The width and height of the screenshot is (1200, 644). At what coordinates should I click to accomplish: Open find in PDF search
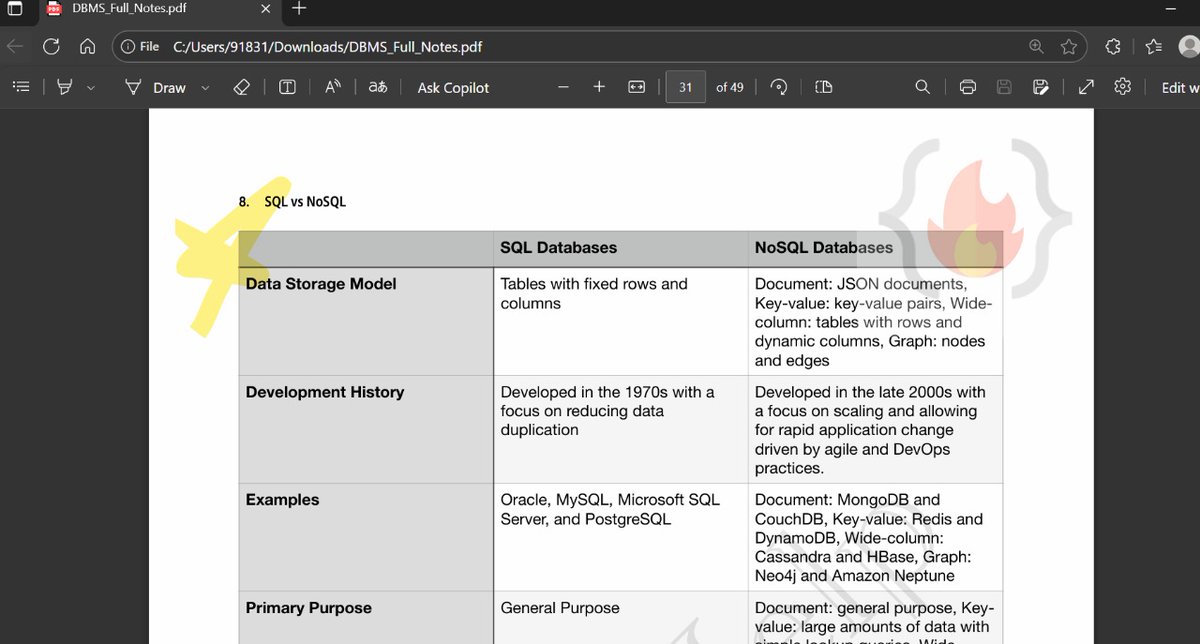922,87
